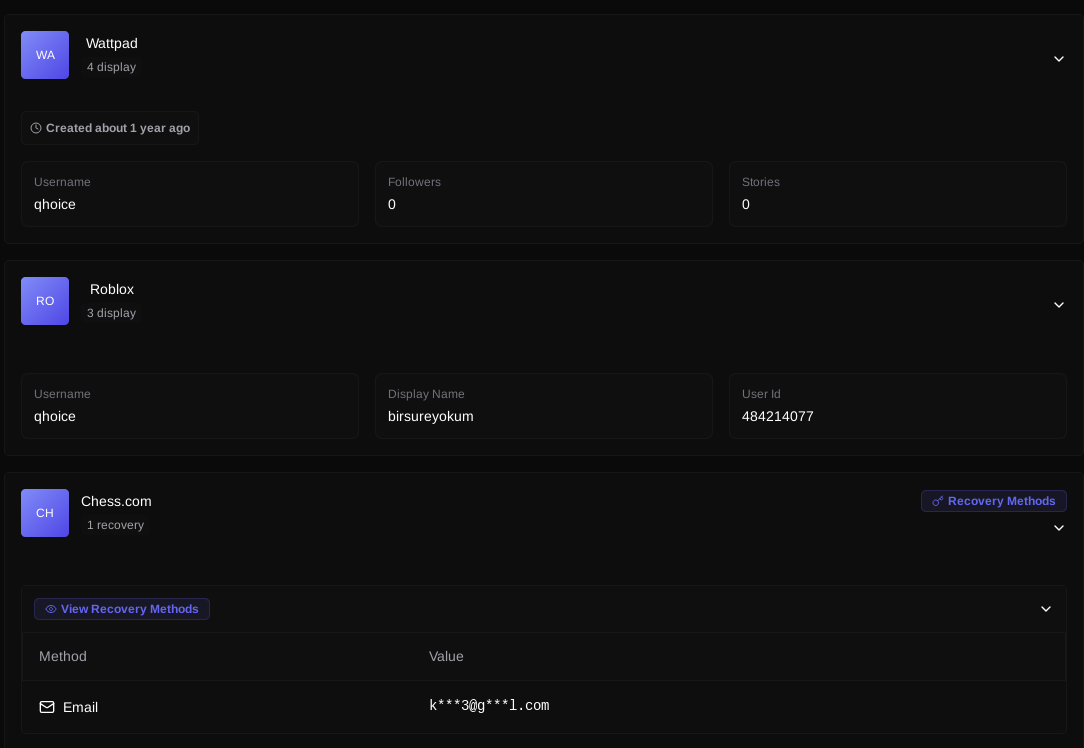Click the eye icon in View Recovery Methods
1084x748 pixels.
click(51, 609)
